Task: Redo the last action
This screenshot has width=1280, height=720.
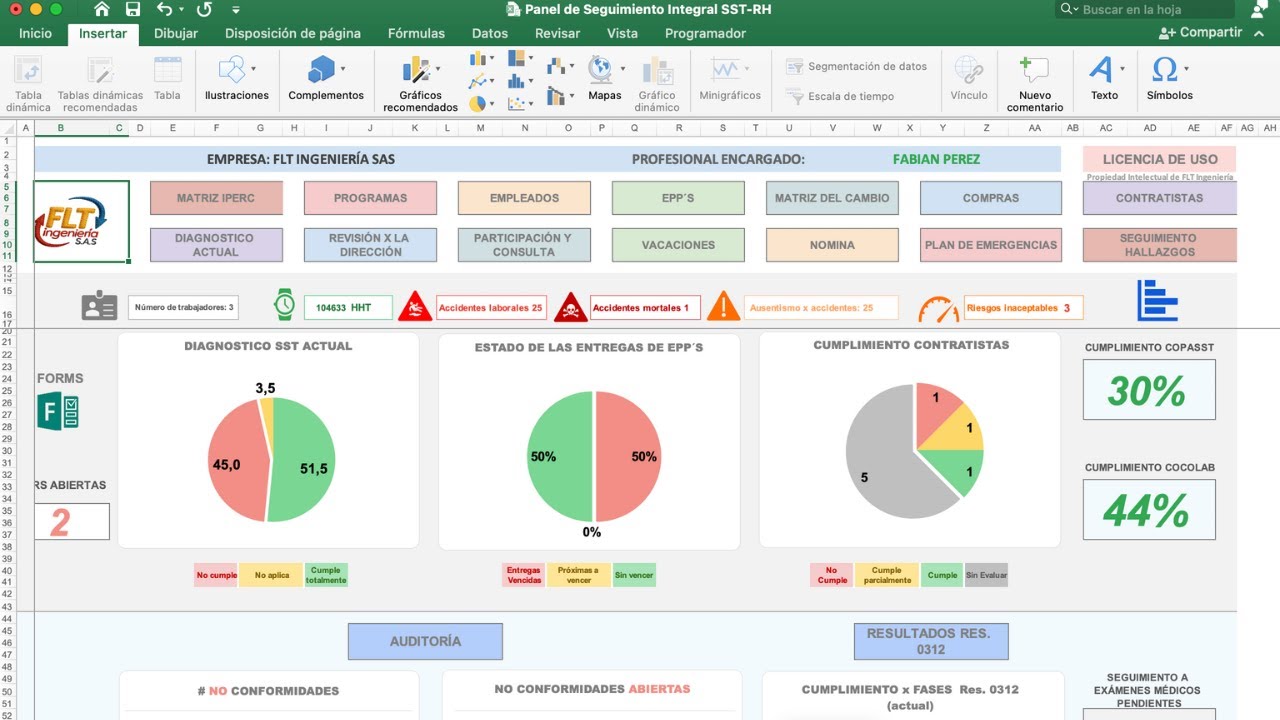Action: pyautogui.click(x=204, y=10)
